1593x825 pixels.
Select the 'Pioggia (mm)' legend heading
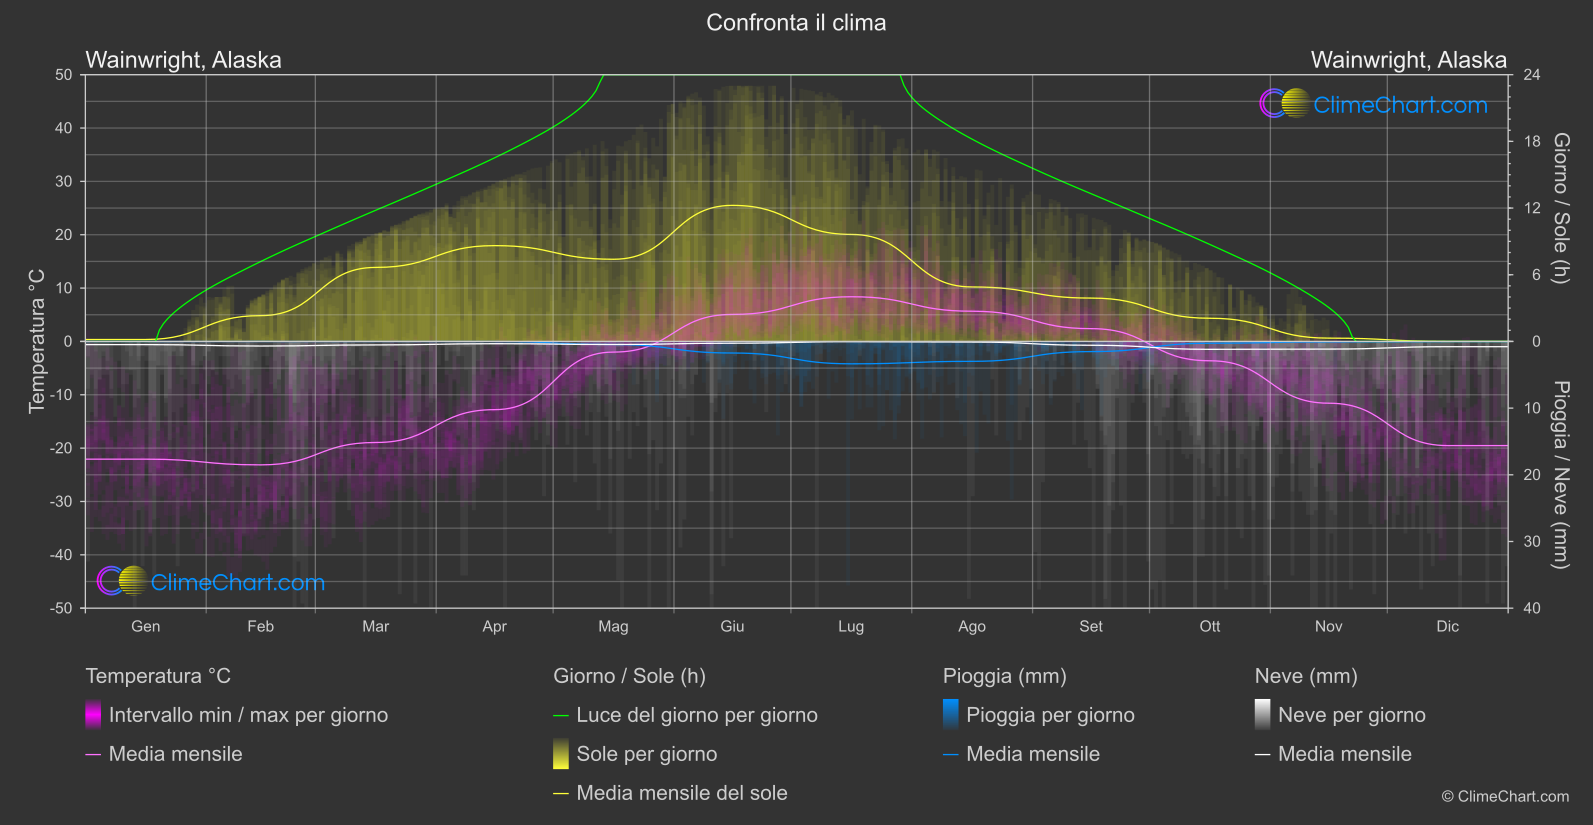(x=1005, y=676)
